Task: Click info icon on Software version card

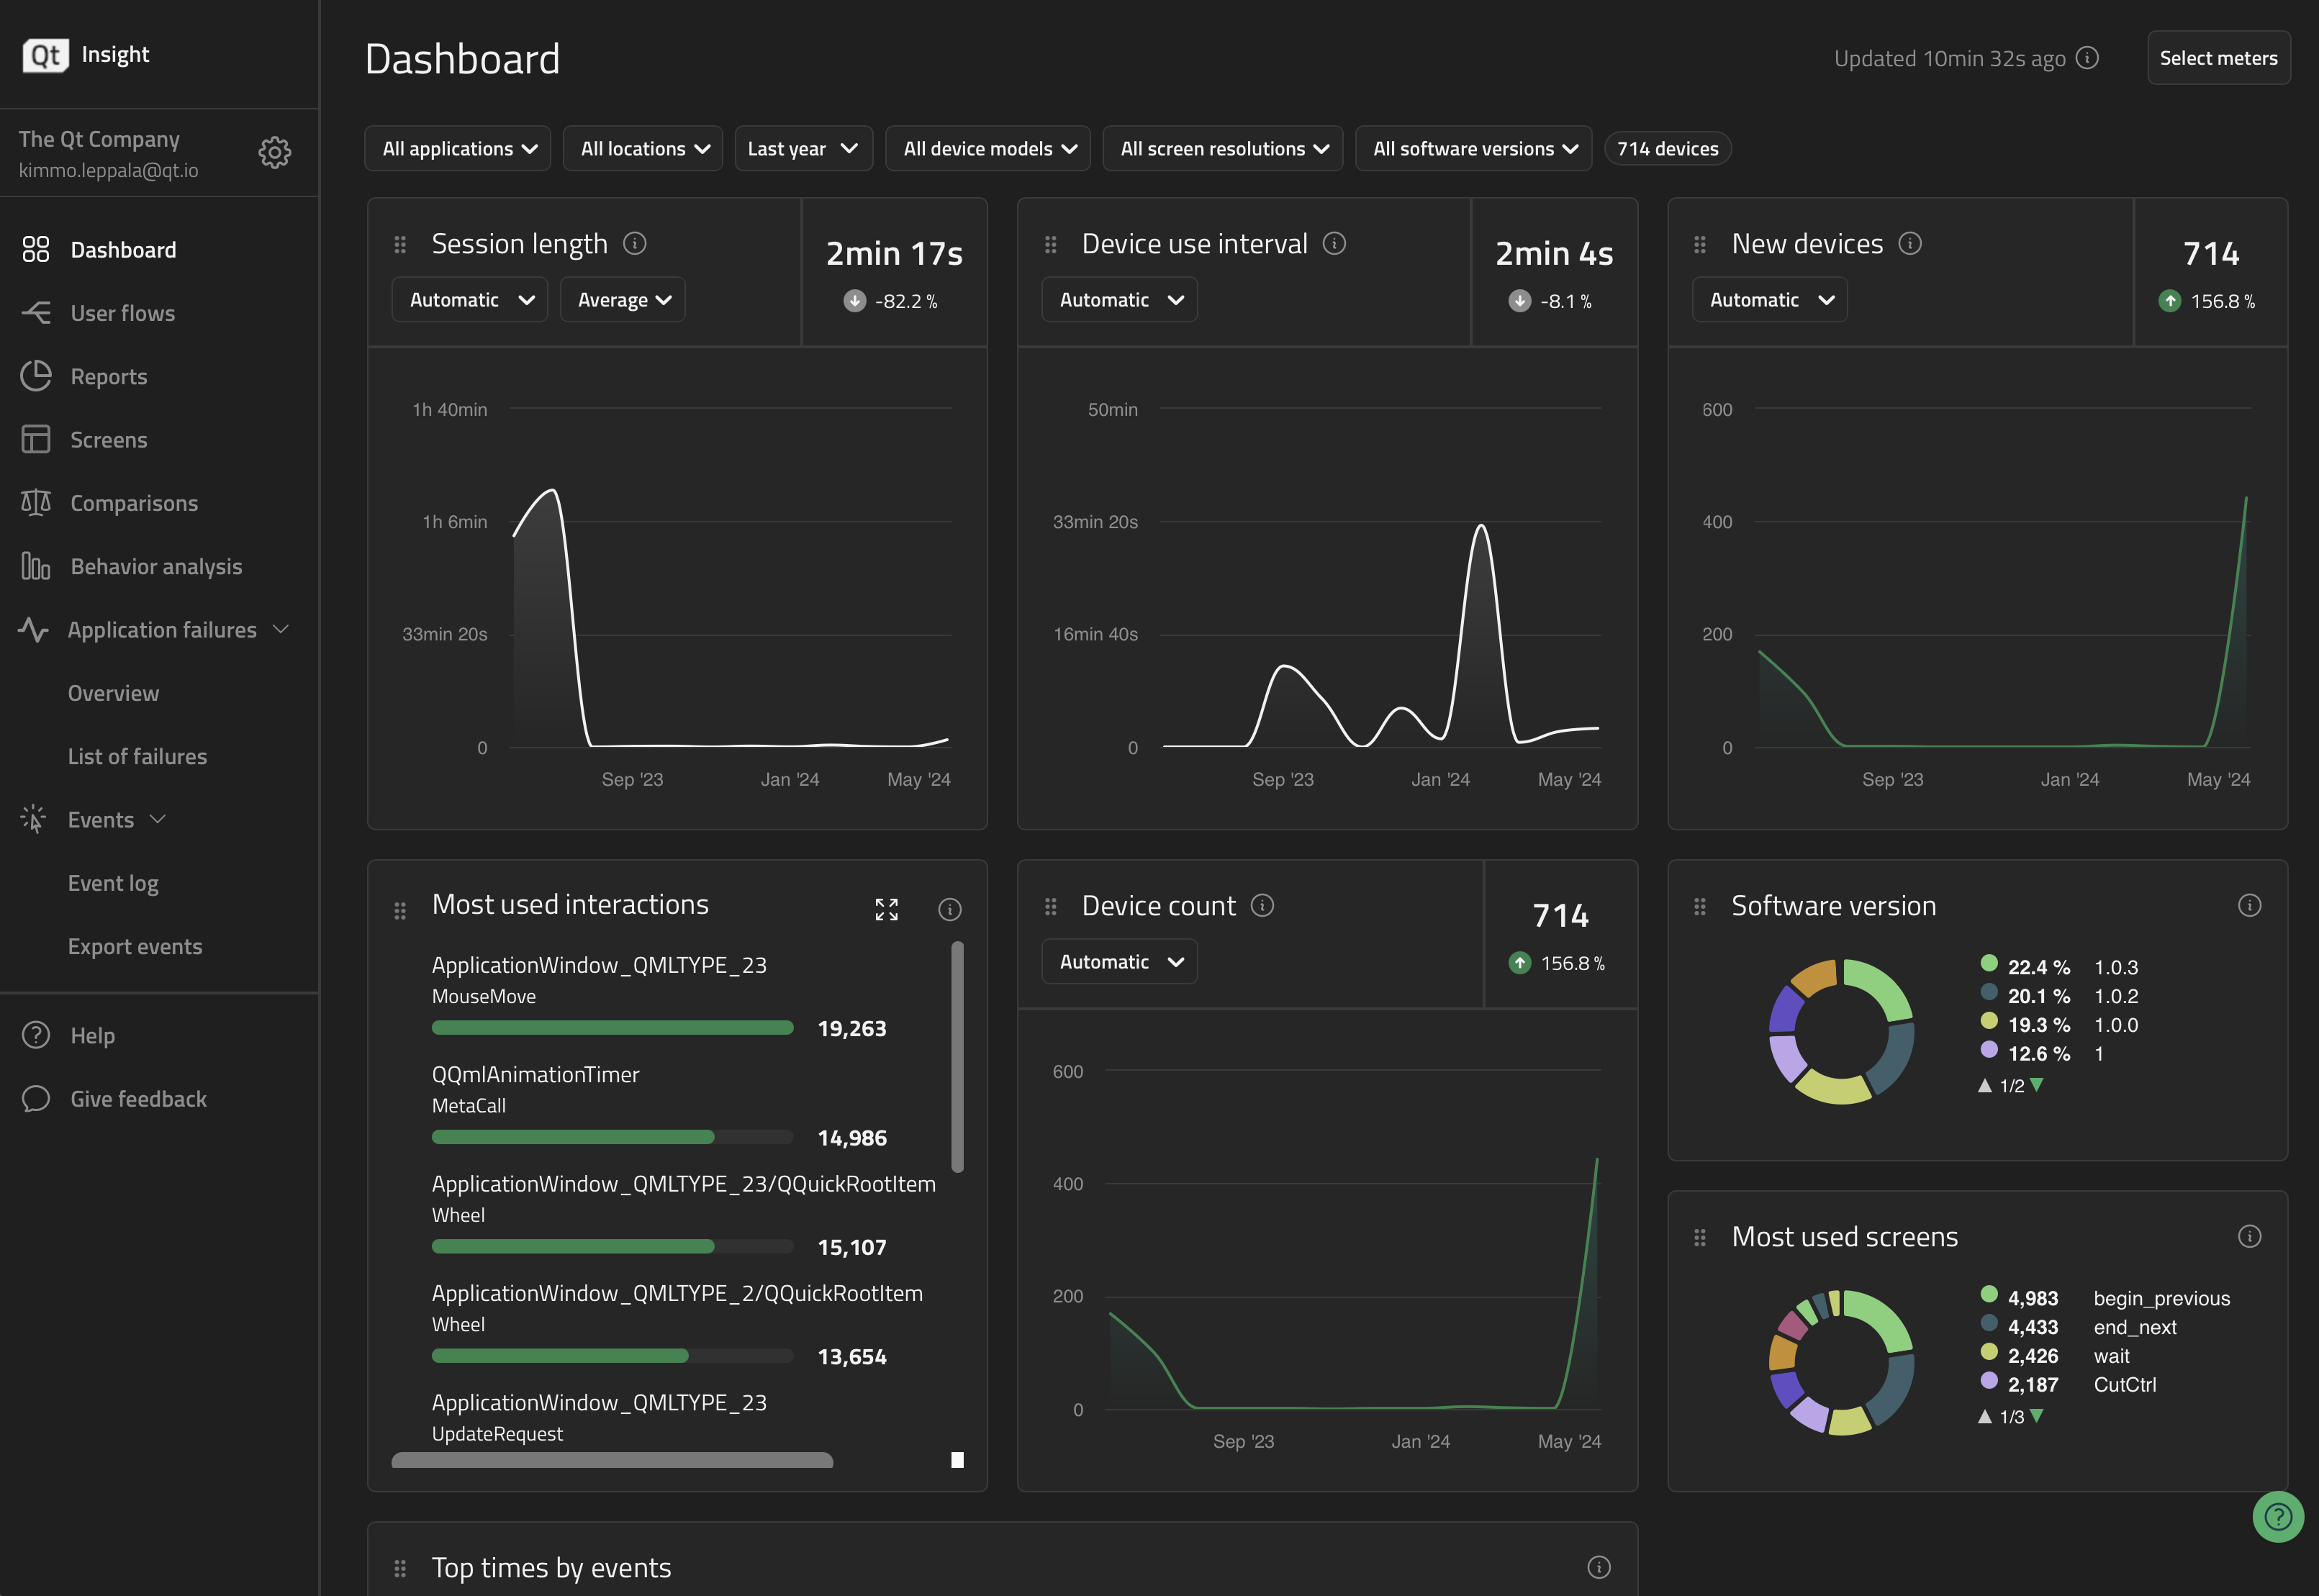Action: 2249,905
